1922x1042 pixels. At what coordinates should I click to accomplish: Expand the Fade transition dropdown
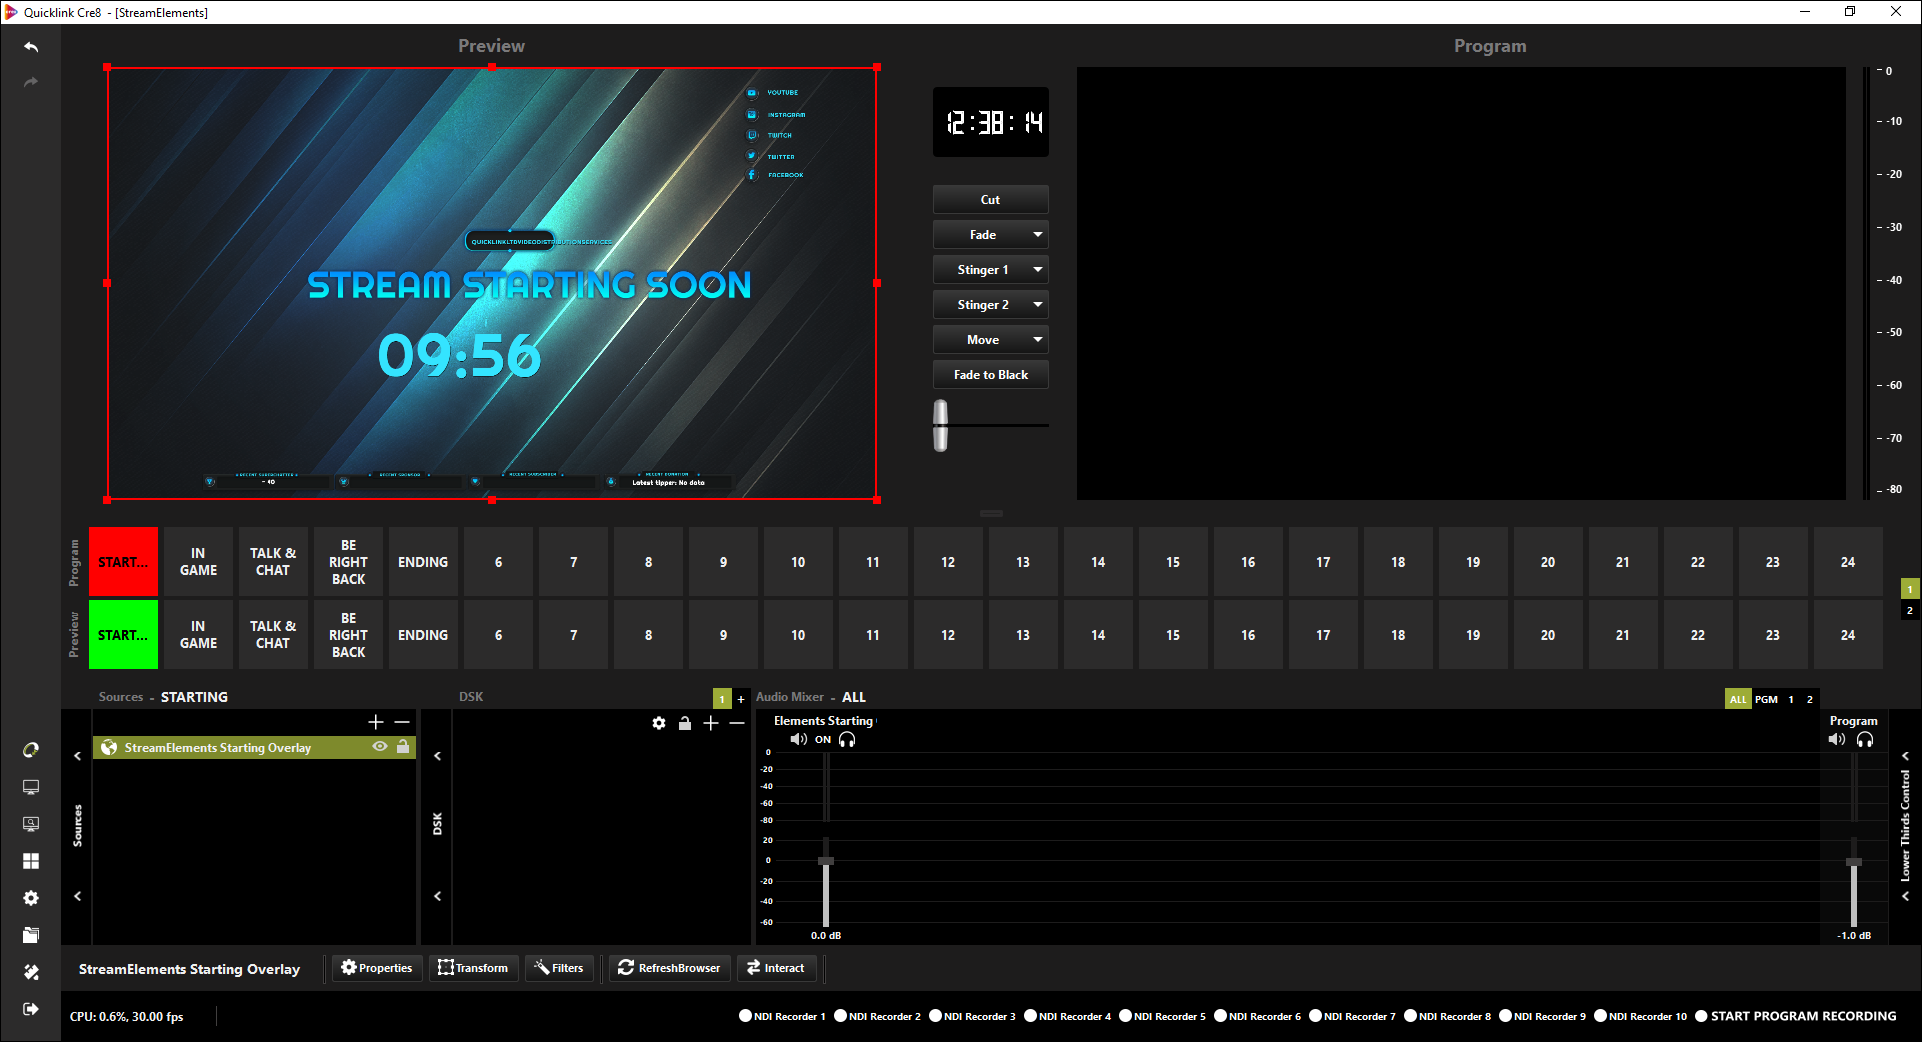[1038, 235]
